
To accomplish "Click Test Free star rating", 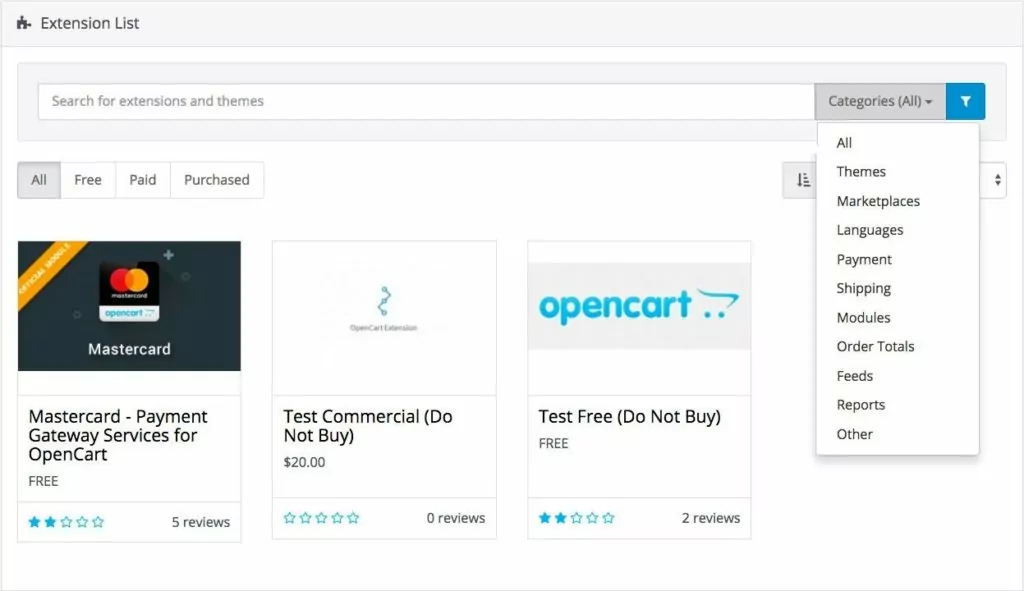I will pos(577,518).
